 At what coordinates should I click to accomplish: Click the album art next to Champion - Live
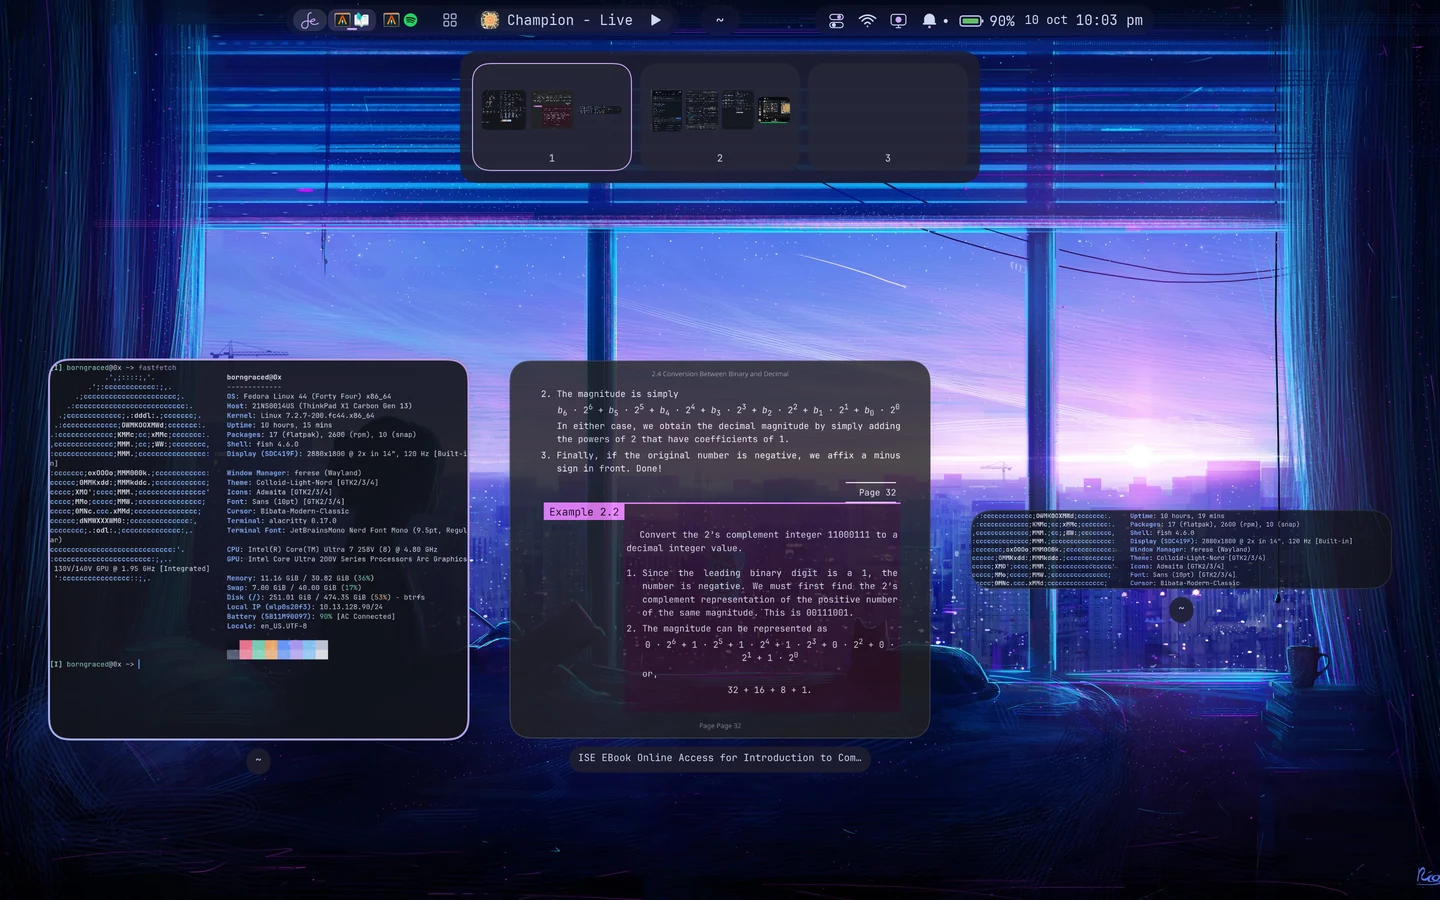tap(490, 20)
